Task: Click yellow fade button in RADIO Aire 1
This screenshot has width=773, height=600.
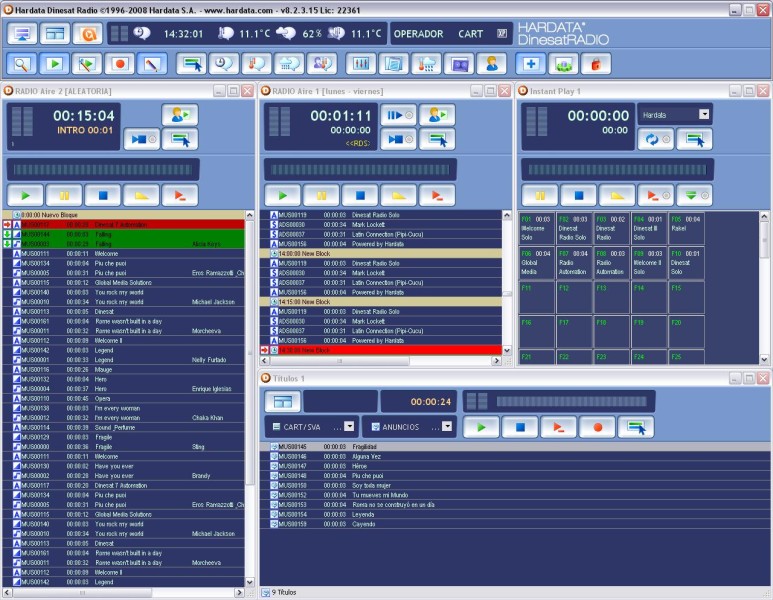Action: [399, 195]
